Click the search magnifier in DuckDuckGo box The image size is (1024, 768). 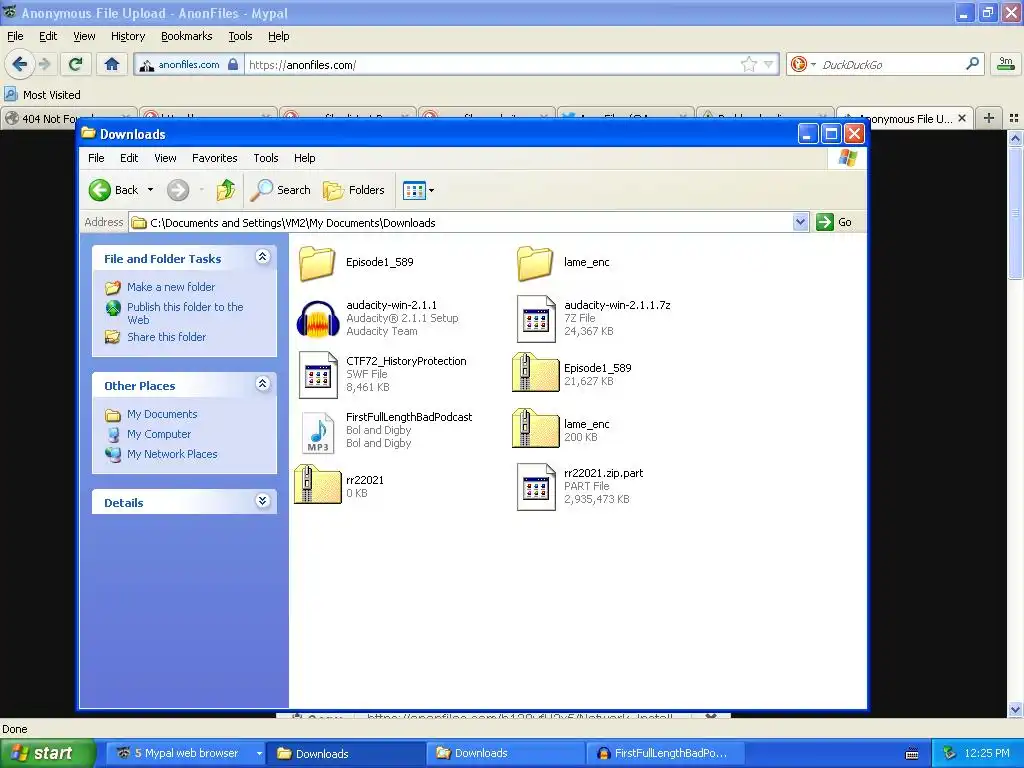tap(972, 64)
